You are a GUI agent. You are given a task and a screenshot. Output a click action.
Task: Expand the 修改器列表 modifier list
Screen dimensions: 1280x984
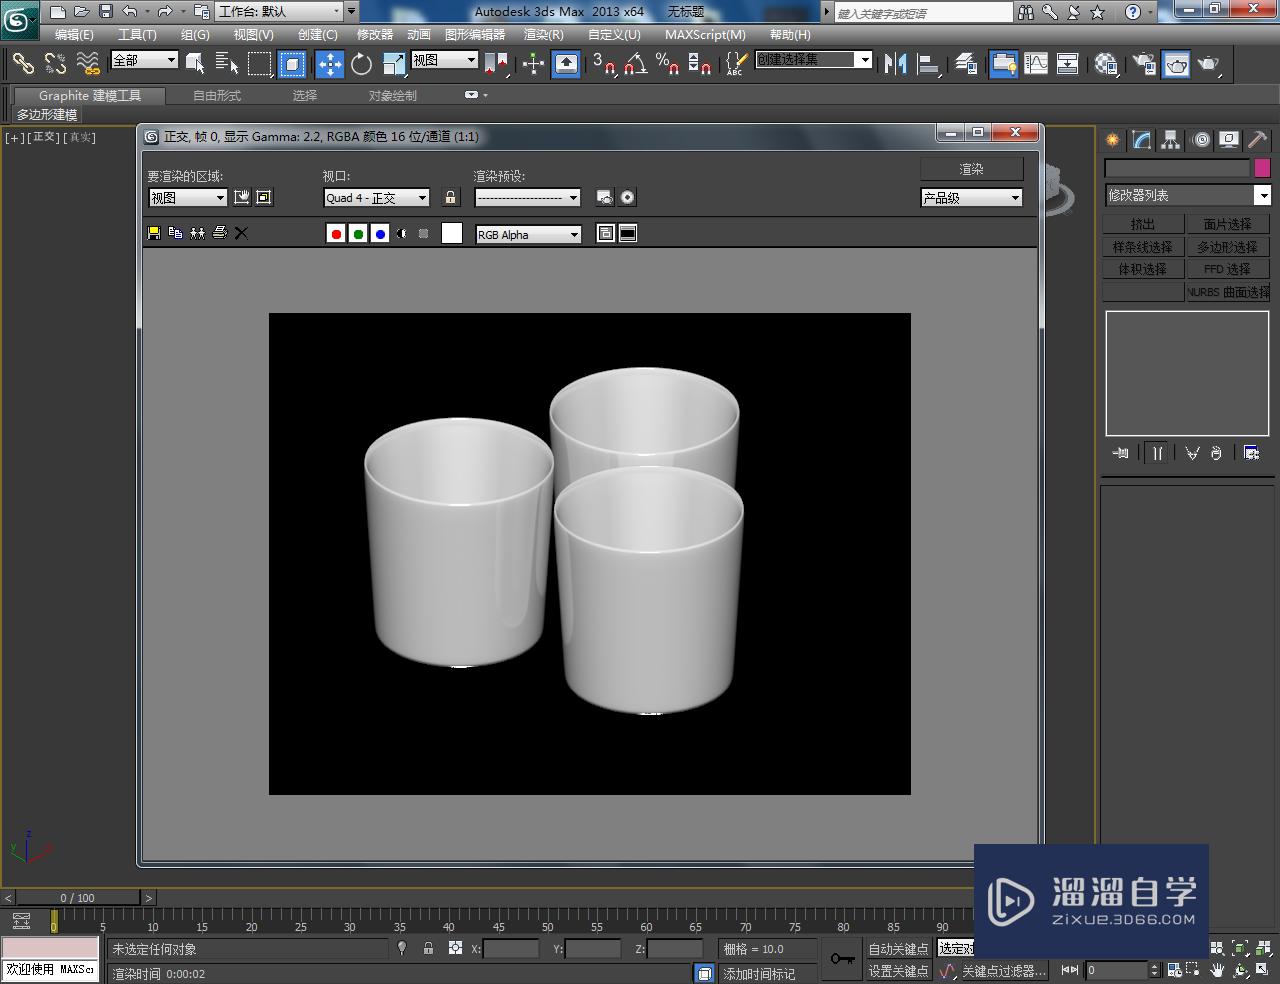coord(1187,195)
